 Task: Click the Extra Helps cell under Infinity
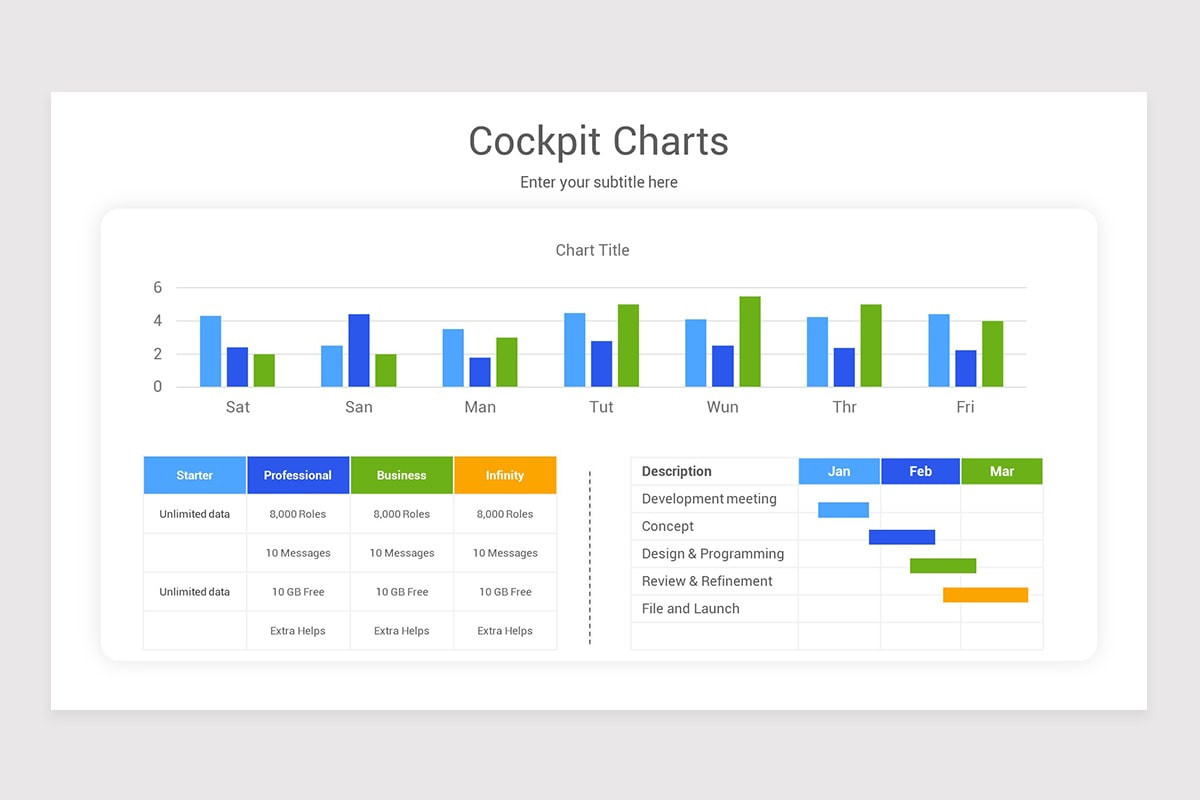point(505,630)
